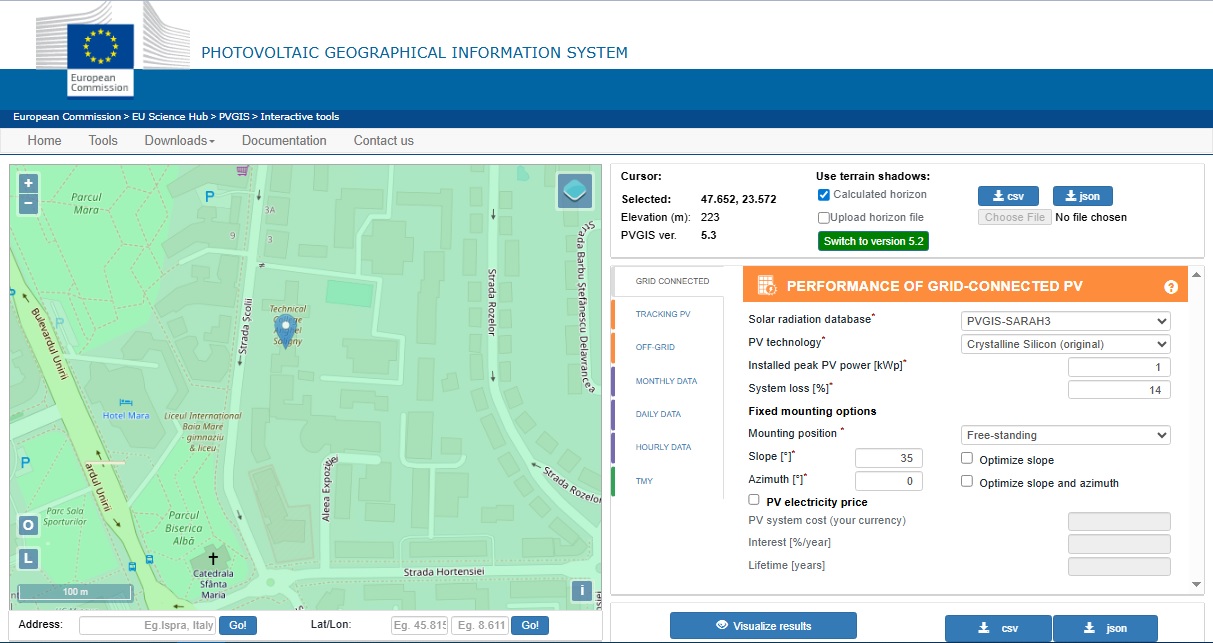Enable Upload horizon file checkbox
The height and width of the screenshot is (643, 1213).
[824, 217]
